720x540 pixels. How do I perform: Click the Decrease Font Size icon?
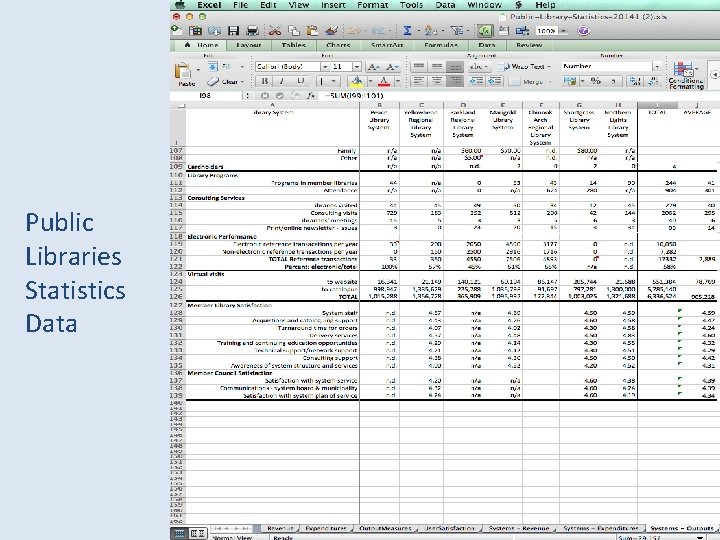(x=392, y=67)
